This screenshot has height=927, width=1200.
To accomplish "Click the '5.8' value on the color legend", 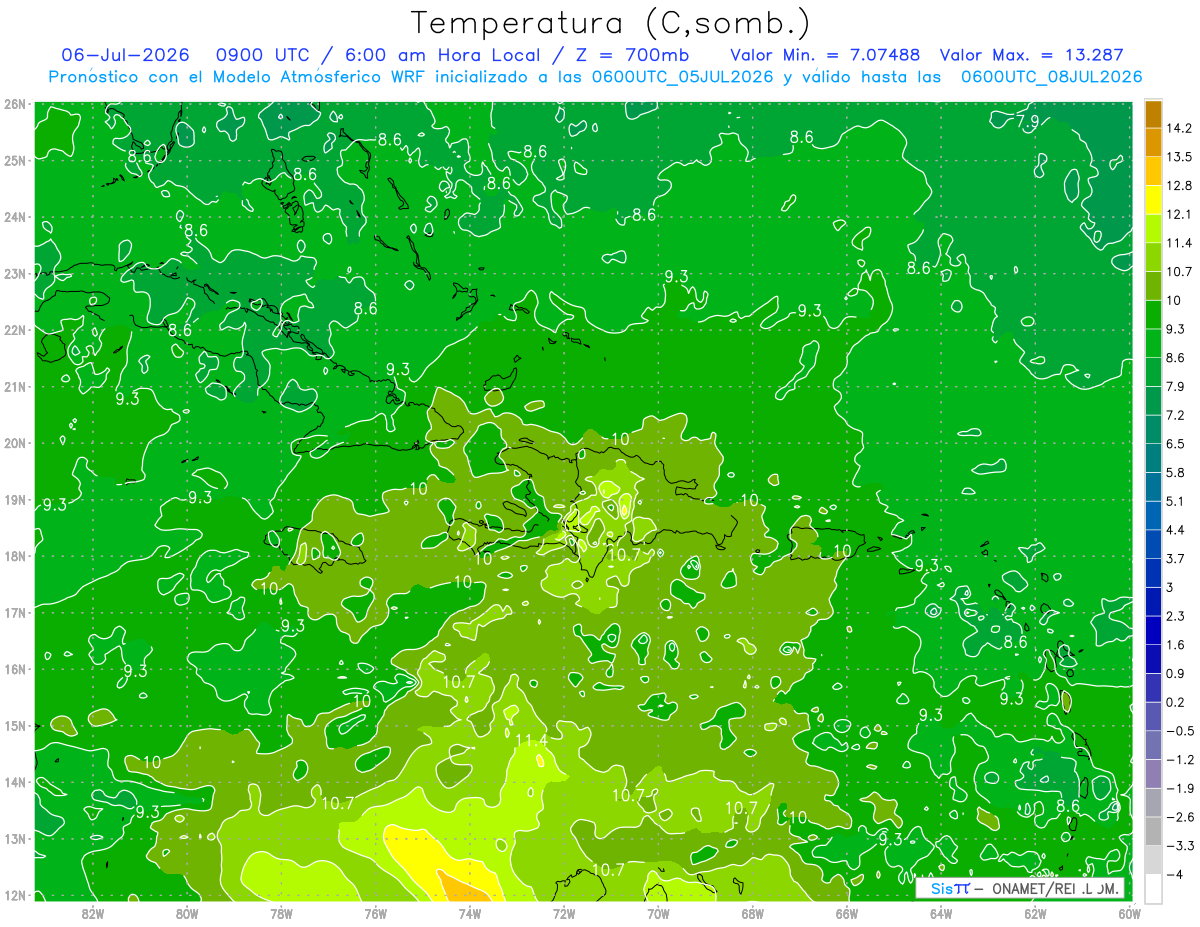I will (x=1176, y=473).
